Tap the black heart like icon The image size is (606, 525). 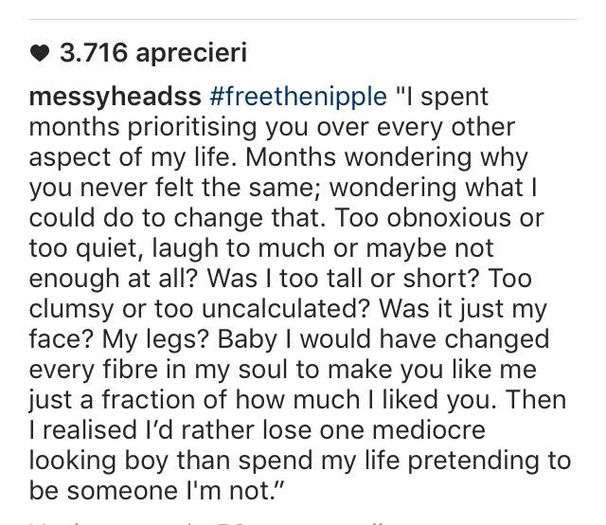click(39, 53)
